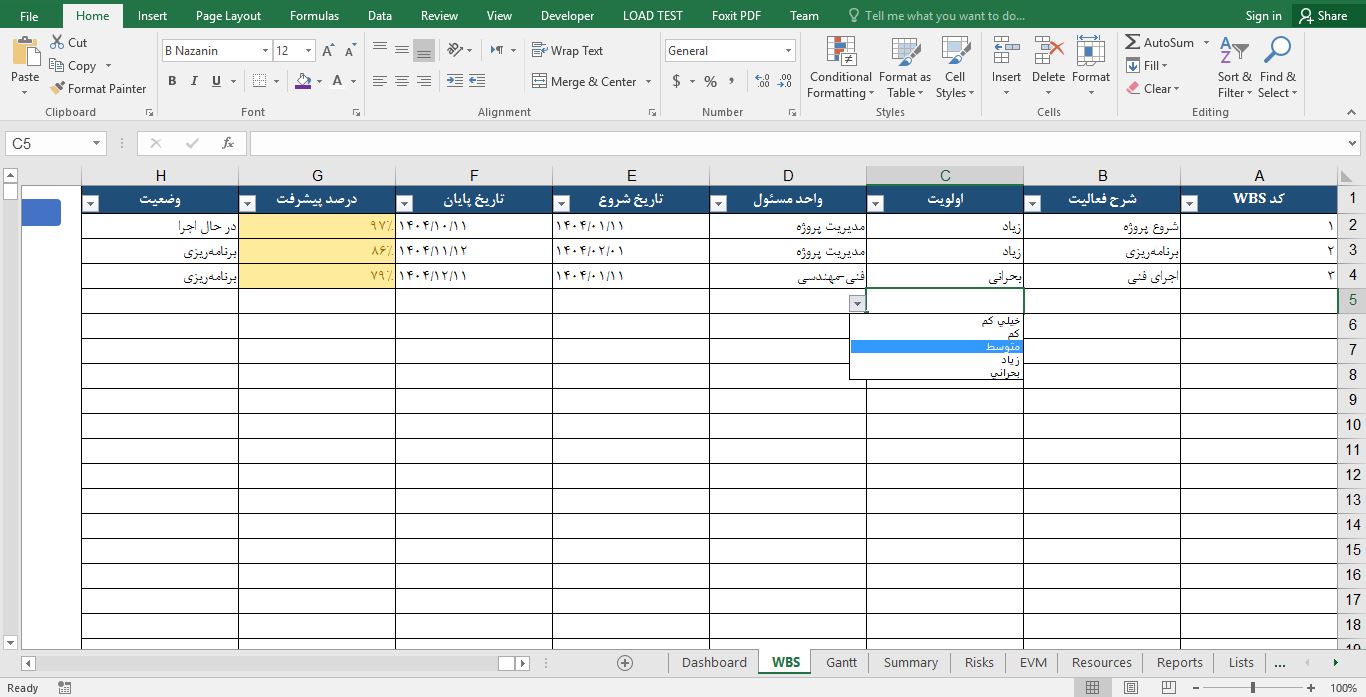Click the Insert Function fx icon
This screenshot has width=1366, height=697.
(x=228, y=144)
